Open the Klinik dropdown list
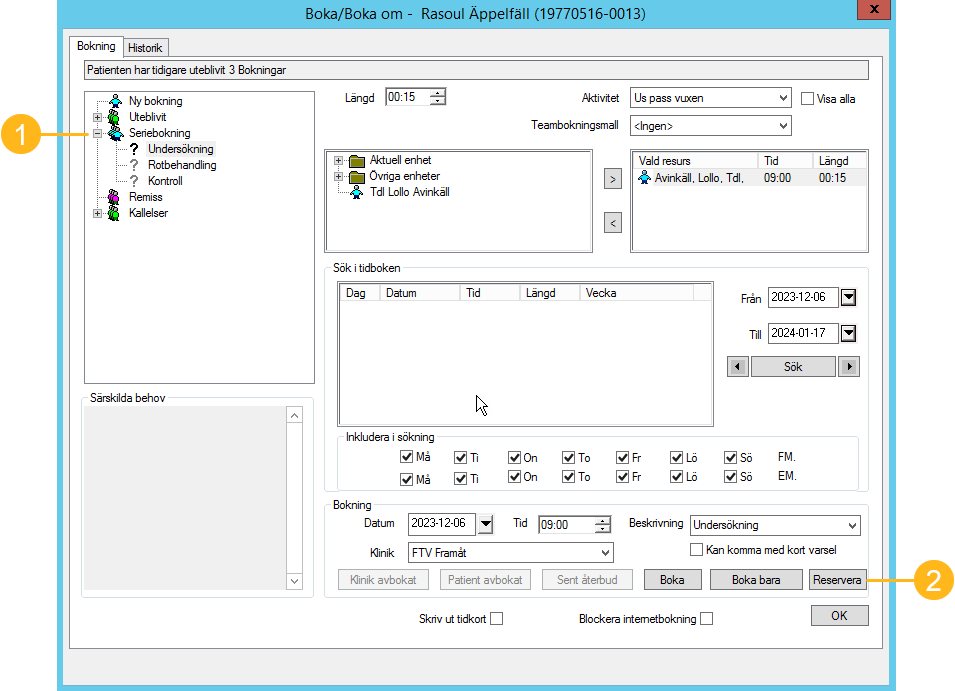 pos(605,553)
